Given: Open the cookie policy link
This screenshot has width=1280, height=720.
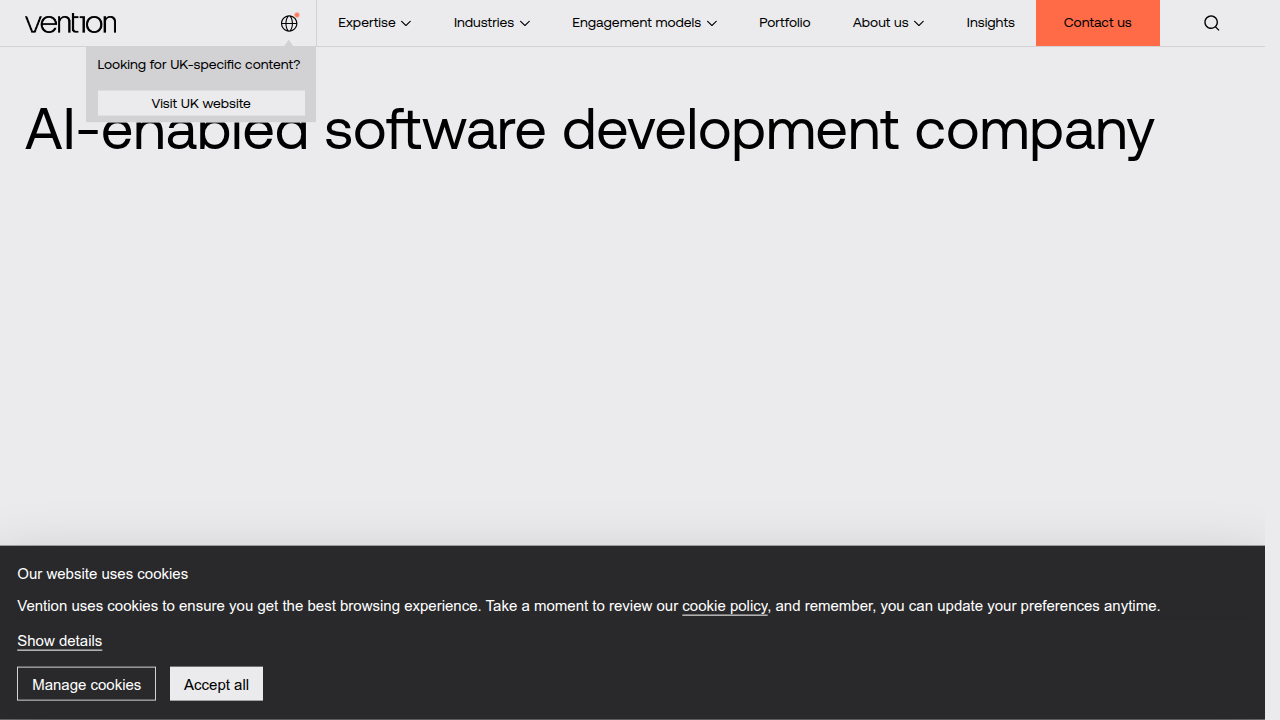Looking at the screenshot, I should pyautogui.click(x=725, y=606).
